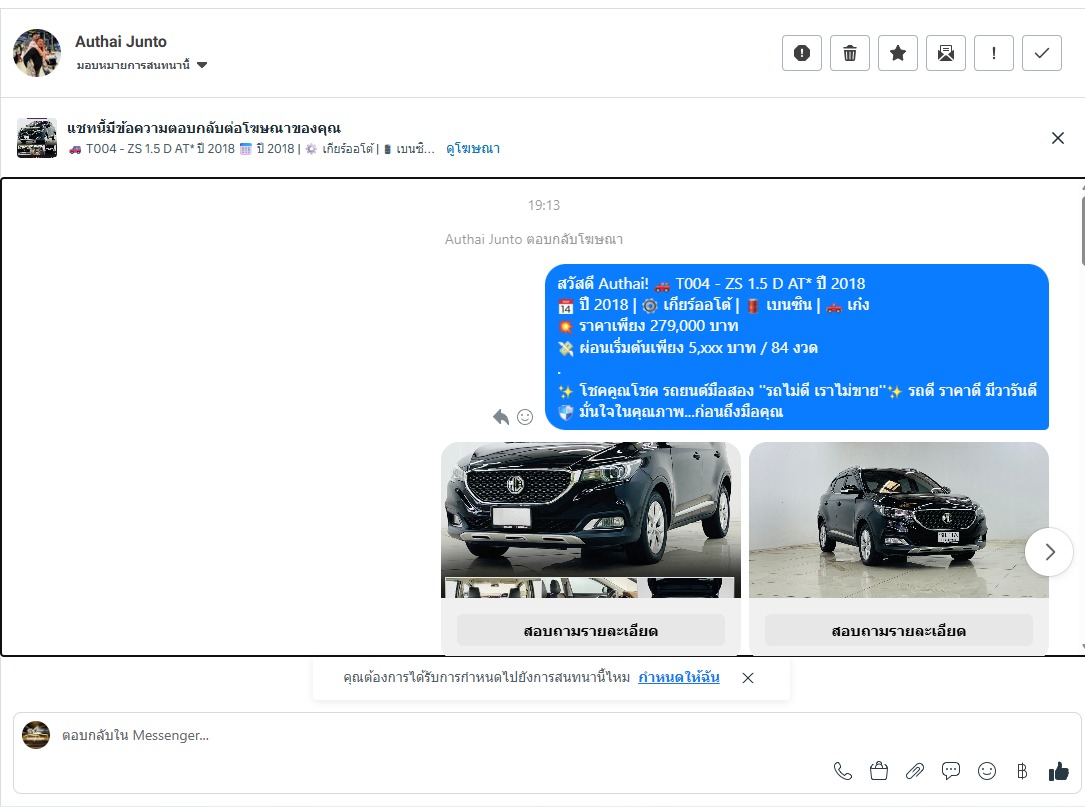The image size is (1085, 807).
Task: Open the ดูโฆษณา ad link
Action: pyautogui.click(x=473, y=149)
